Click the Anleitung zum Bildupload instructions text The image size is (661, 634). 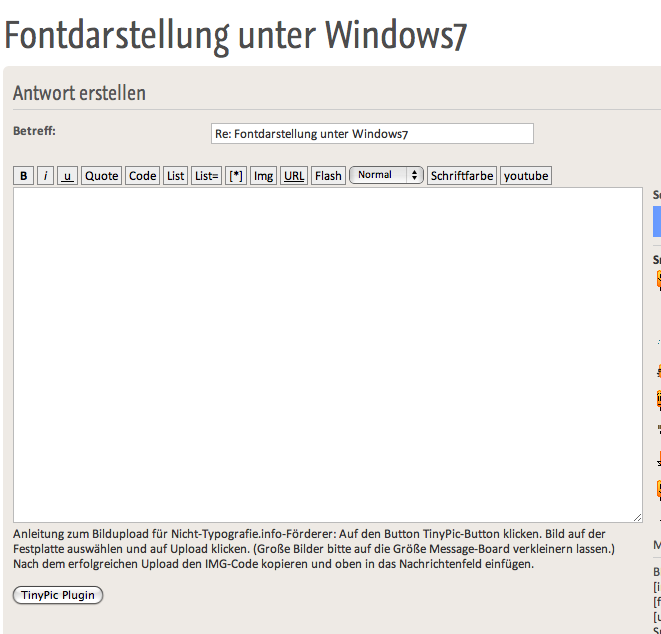[314, 549]
